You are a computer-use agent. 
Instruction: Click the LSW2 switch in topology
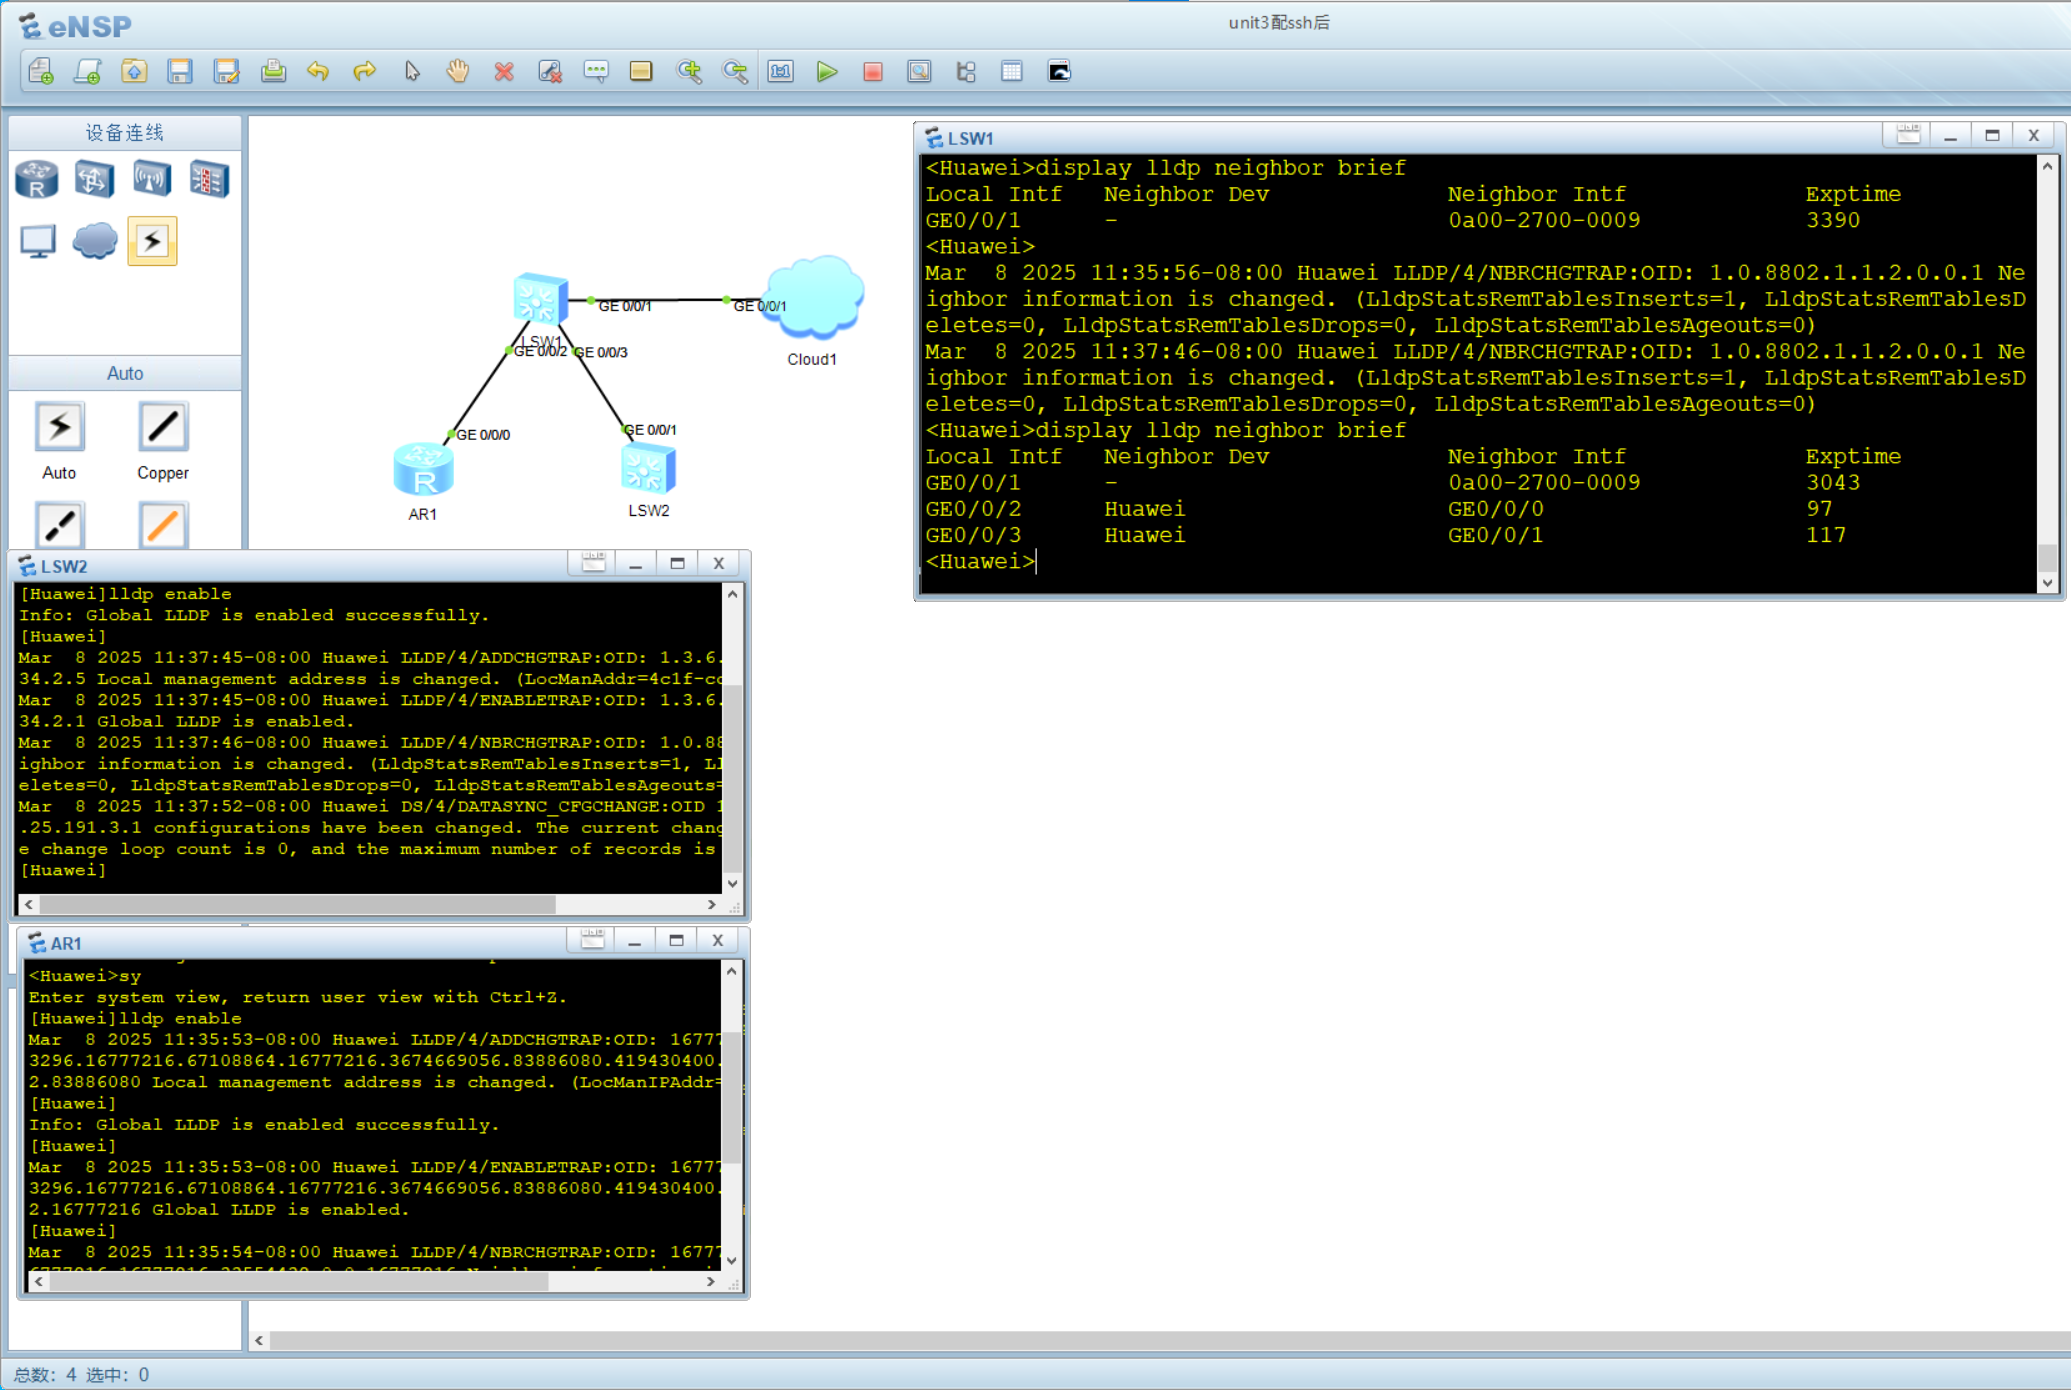648,469
